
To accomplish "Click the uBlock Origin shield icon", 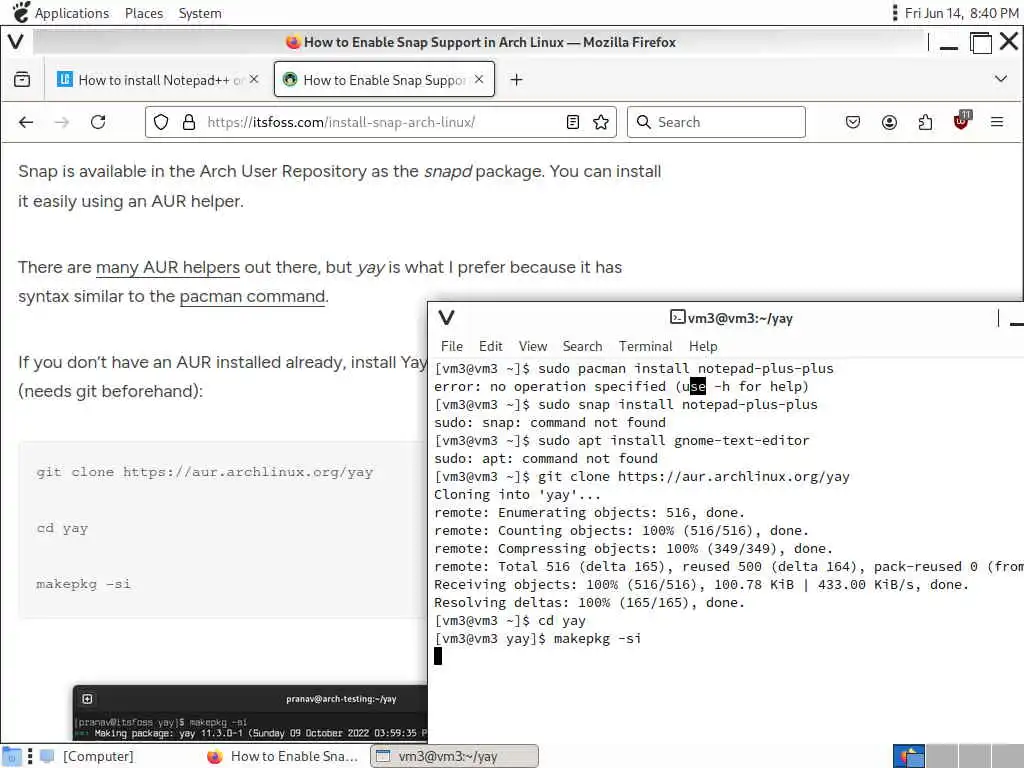I will tap(961, 121).
